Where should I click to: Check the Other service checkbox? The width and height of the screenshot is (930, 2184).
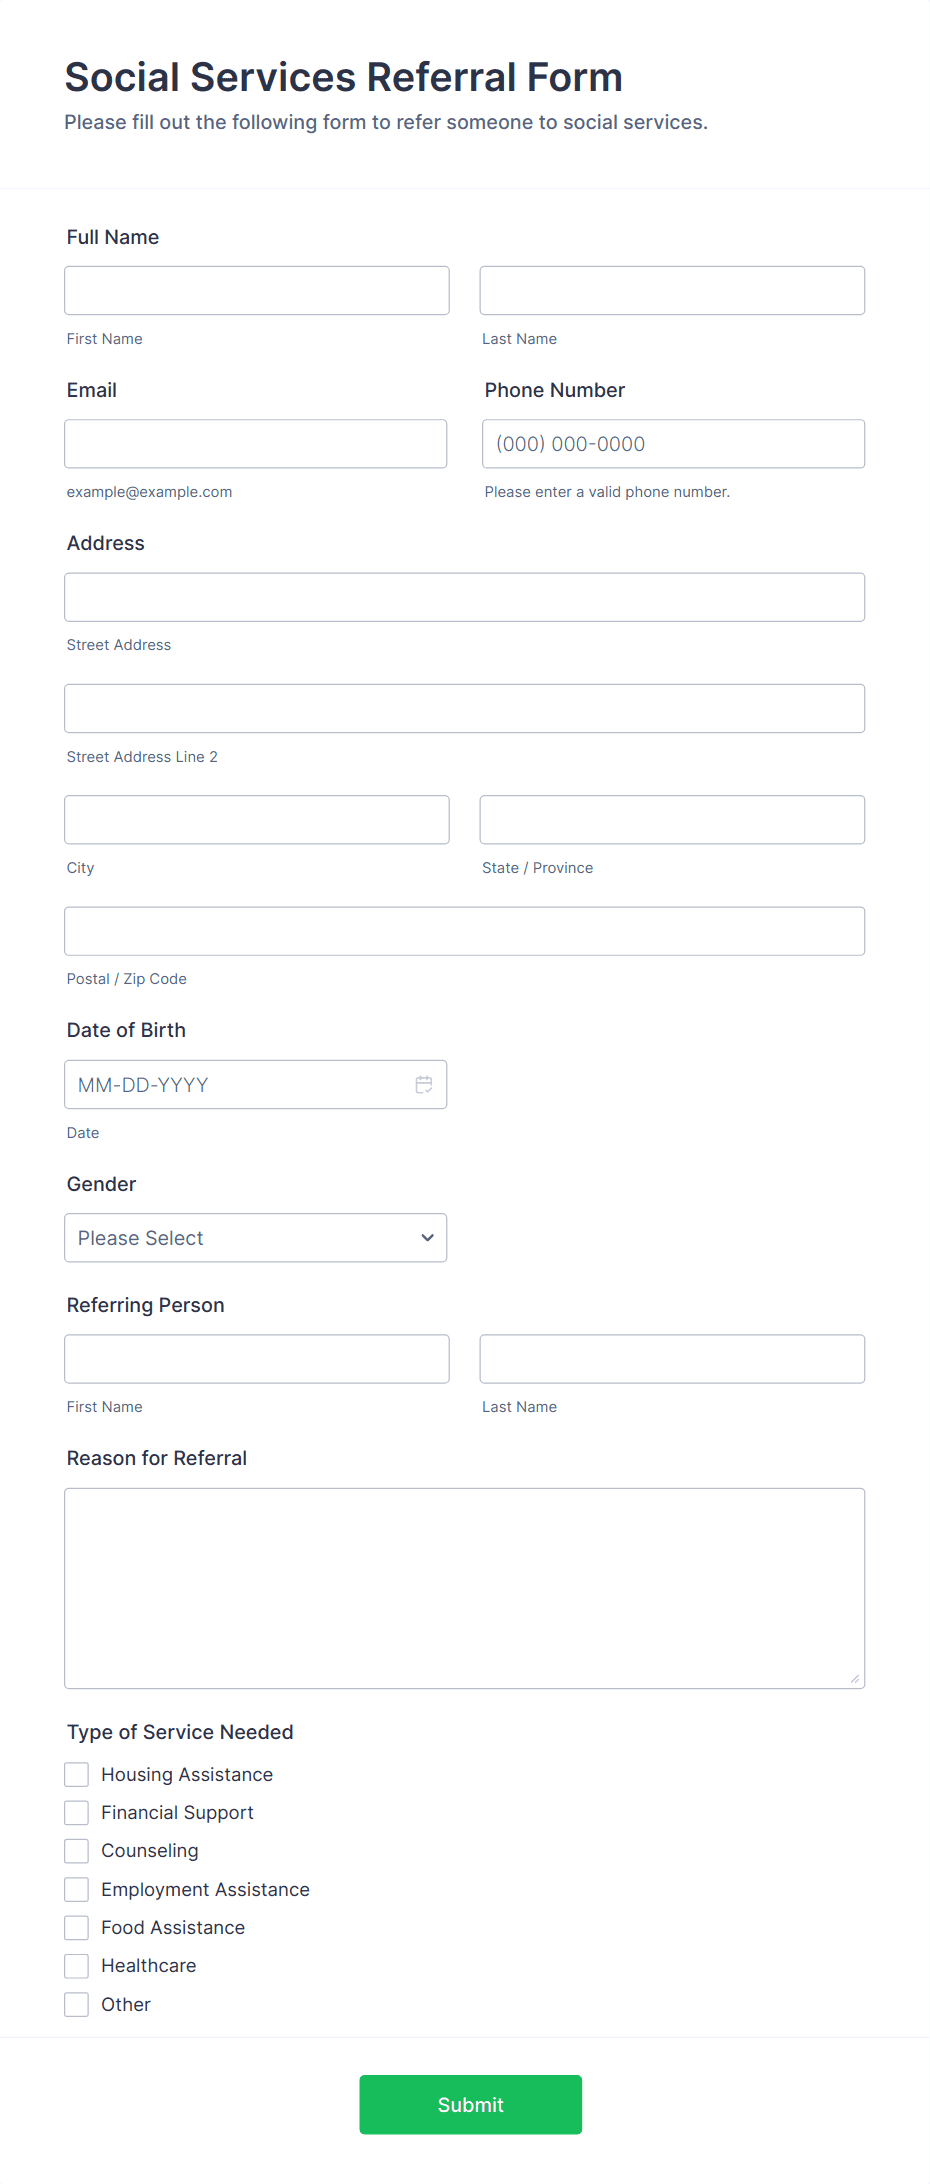click(x=76, y=2004)
